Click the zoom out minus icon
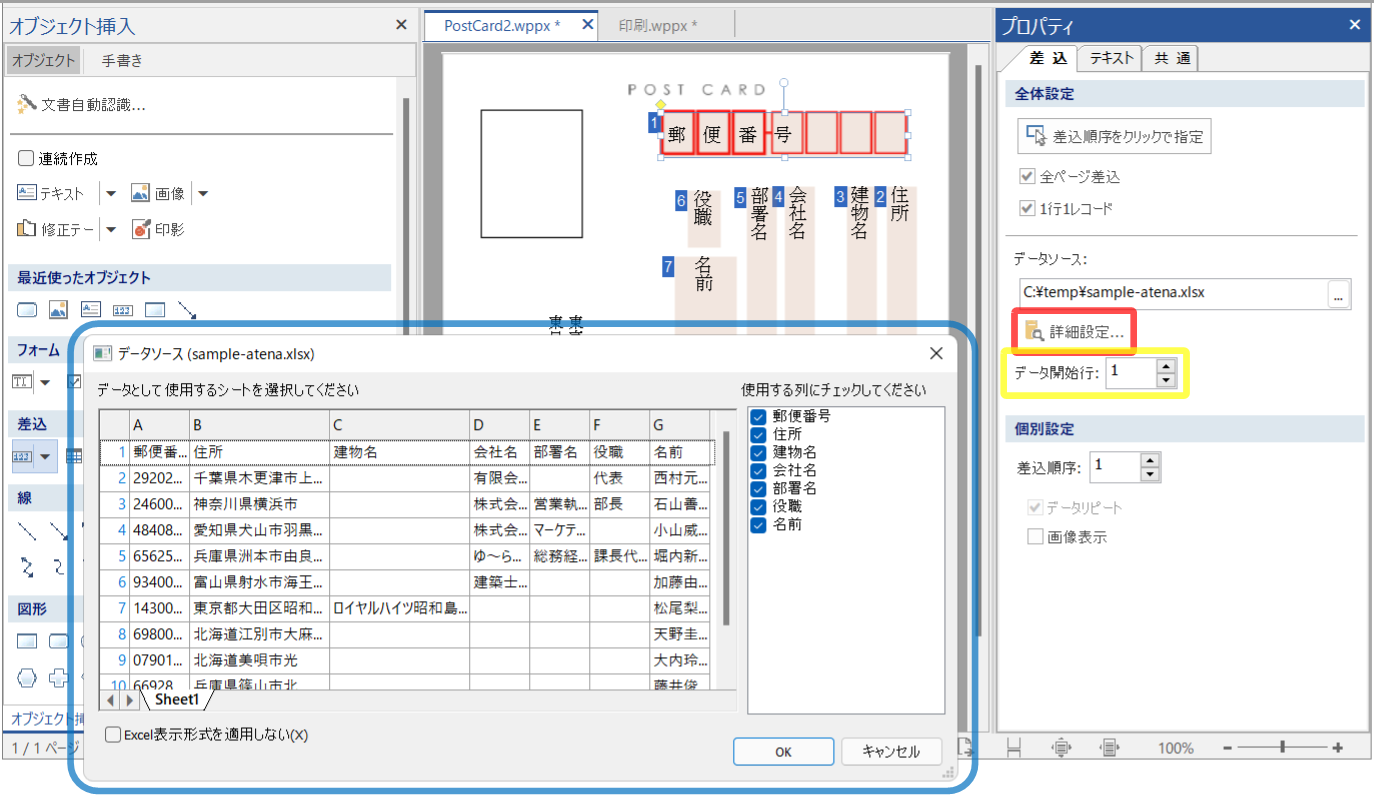 point(1228,747)
